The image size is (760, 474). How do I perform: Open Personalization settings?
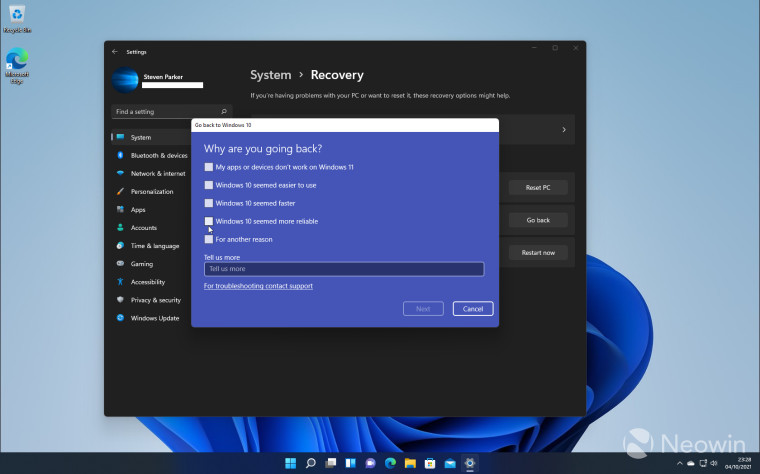click(x=151, y=191)
